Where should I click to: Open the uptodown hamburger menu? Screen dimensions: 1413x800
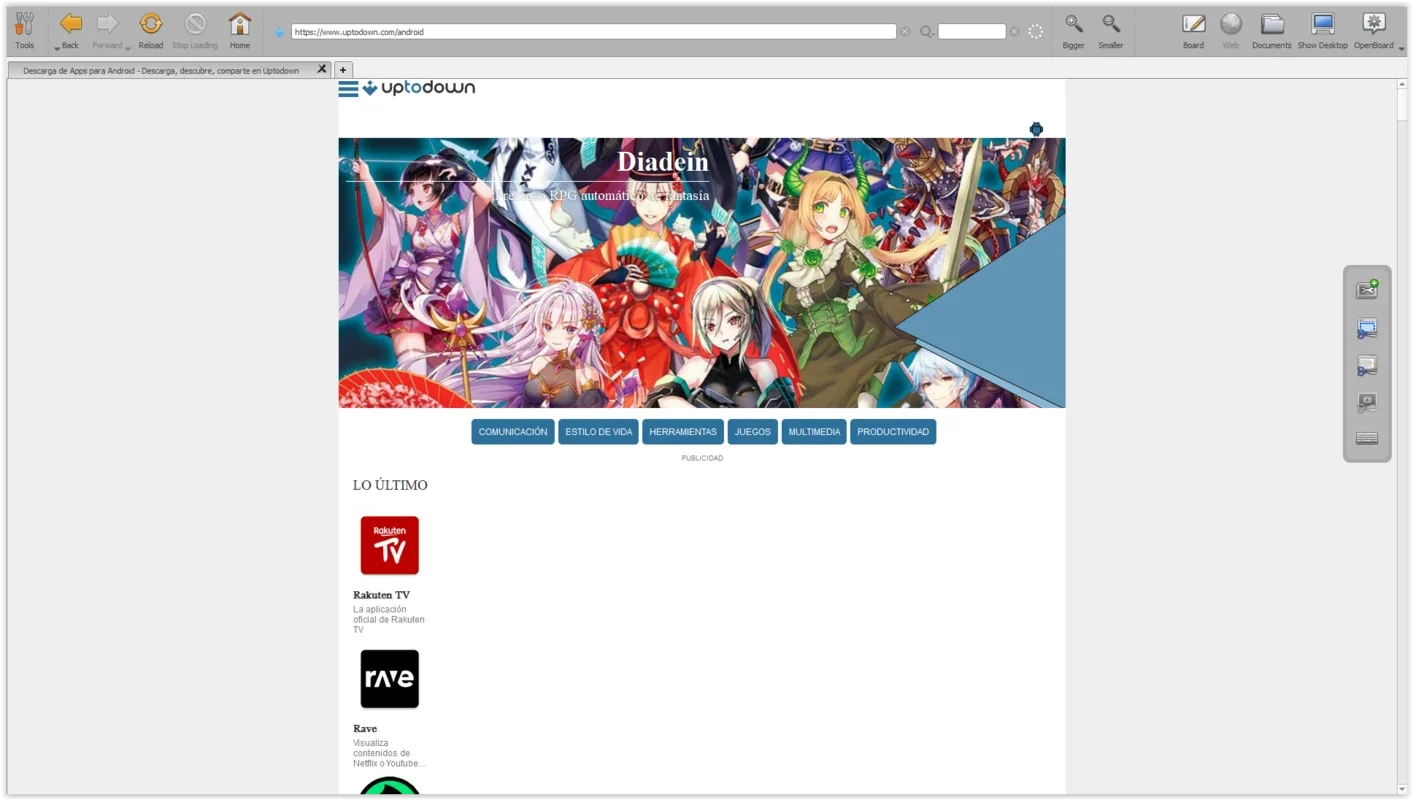coord(347,88)
